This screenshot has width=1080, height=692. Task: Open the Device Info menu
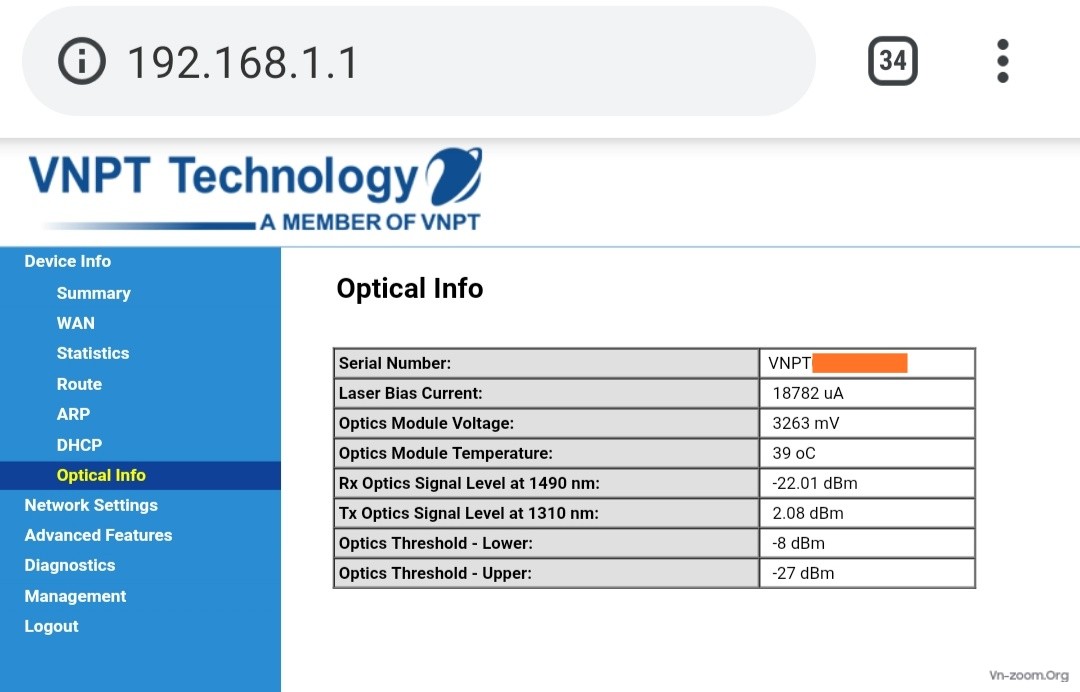68,262
